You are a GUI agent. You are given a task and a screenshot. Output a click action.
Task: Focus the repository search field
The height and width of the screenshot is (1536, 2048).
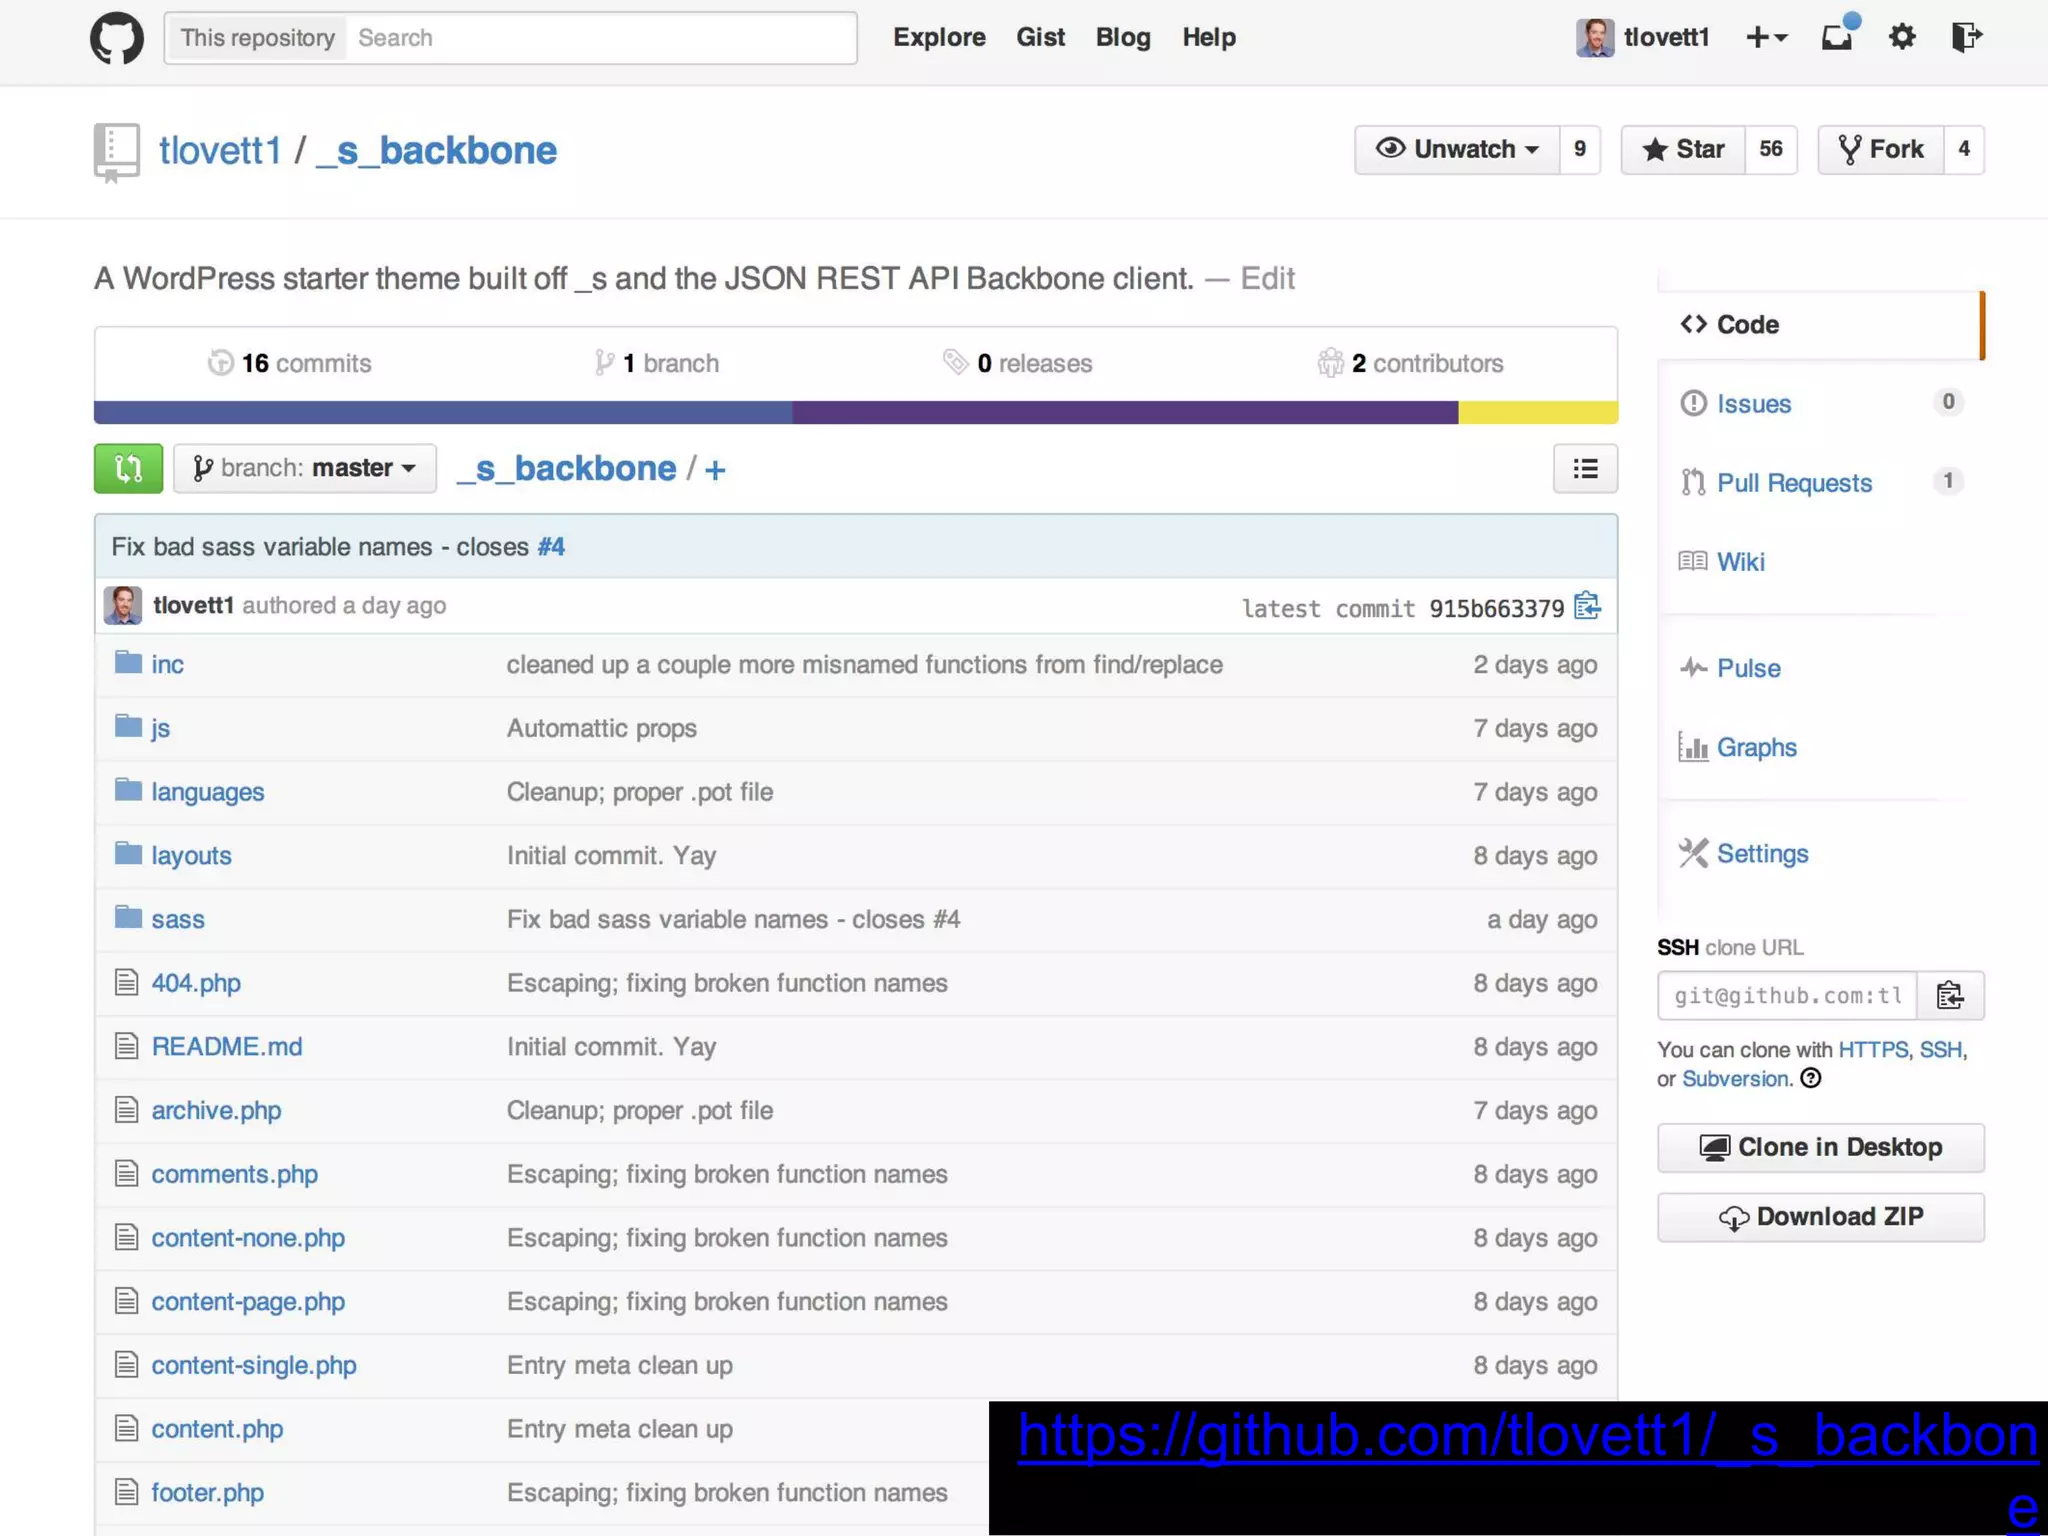(600, 38)
